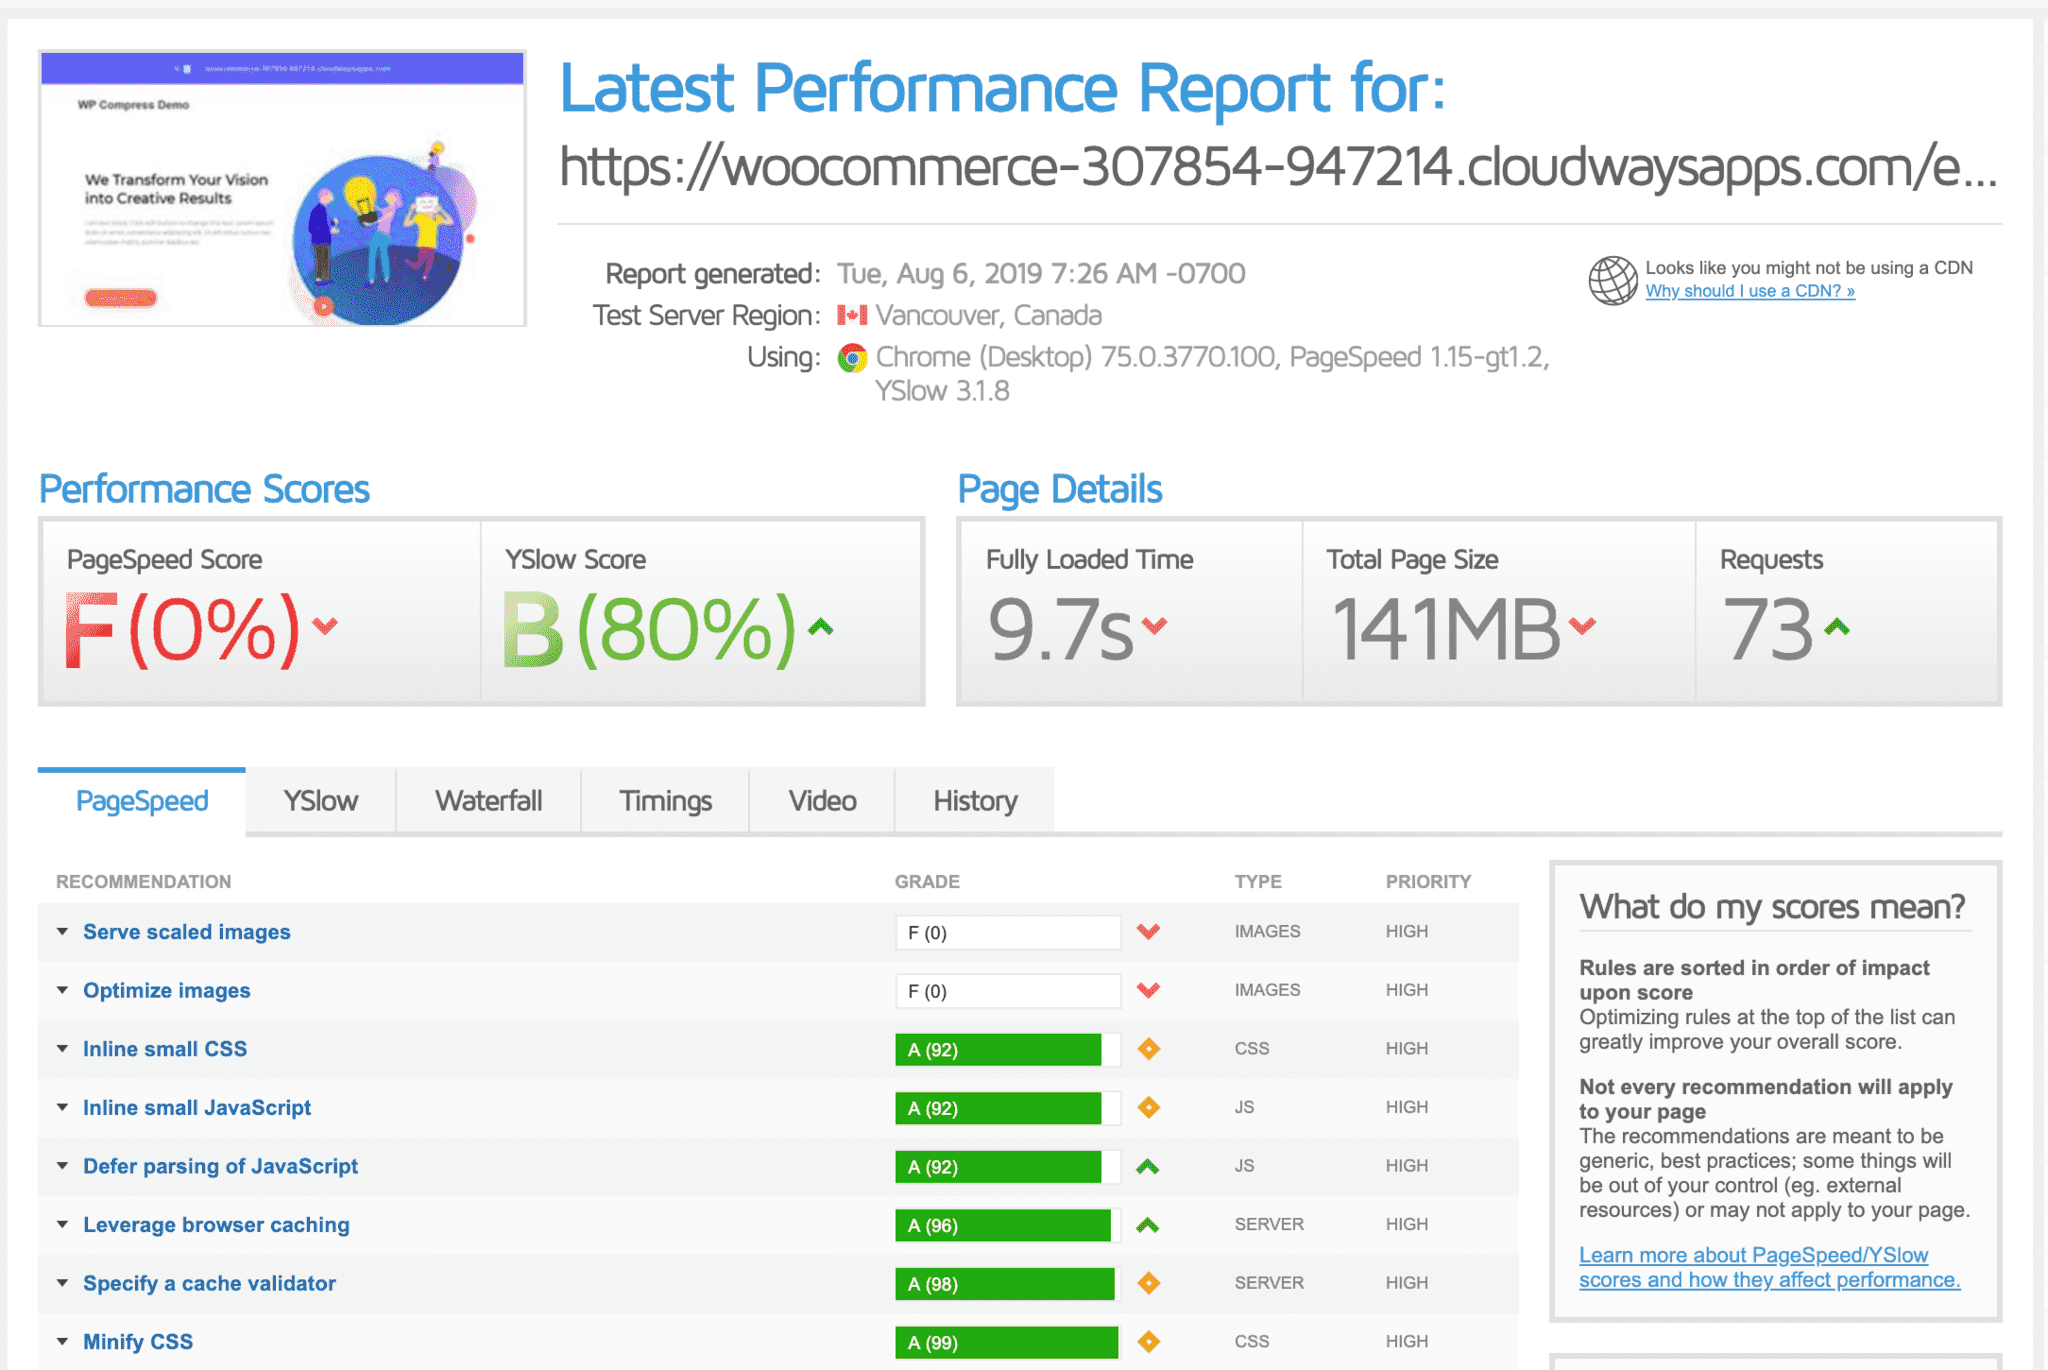Expand the Minify CSS recommendation
2048x1370 pixels.
(x=138, y=1342)
